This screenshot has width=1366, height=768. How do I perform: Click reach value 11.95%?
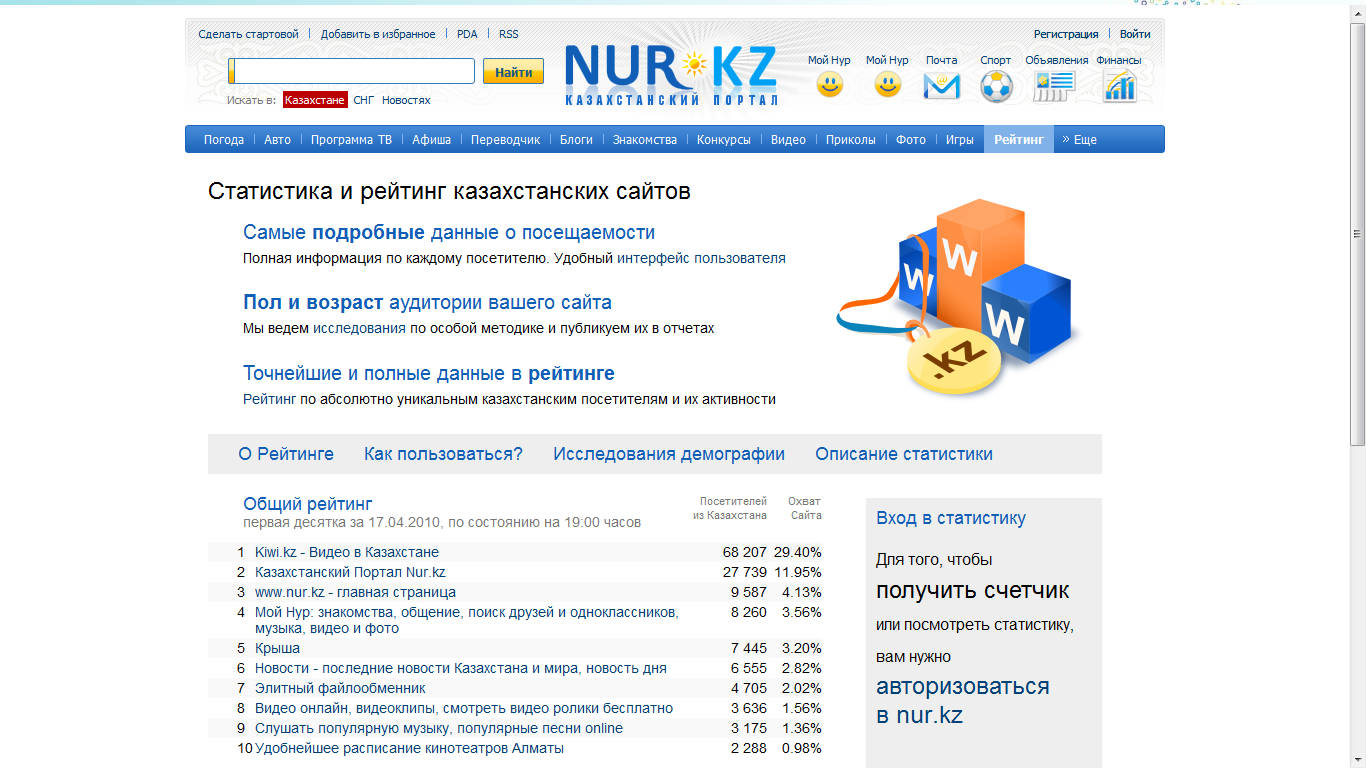pyautogui.click(x=798, y=572)
